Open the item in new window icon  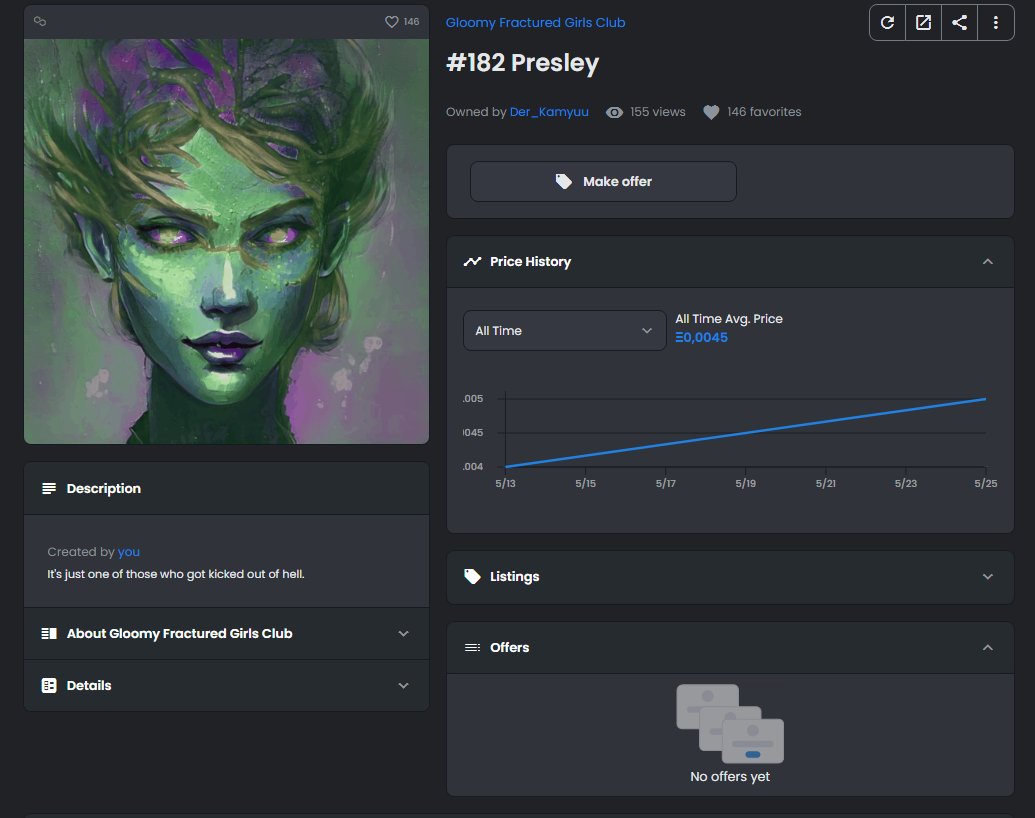coord(923,22)
